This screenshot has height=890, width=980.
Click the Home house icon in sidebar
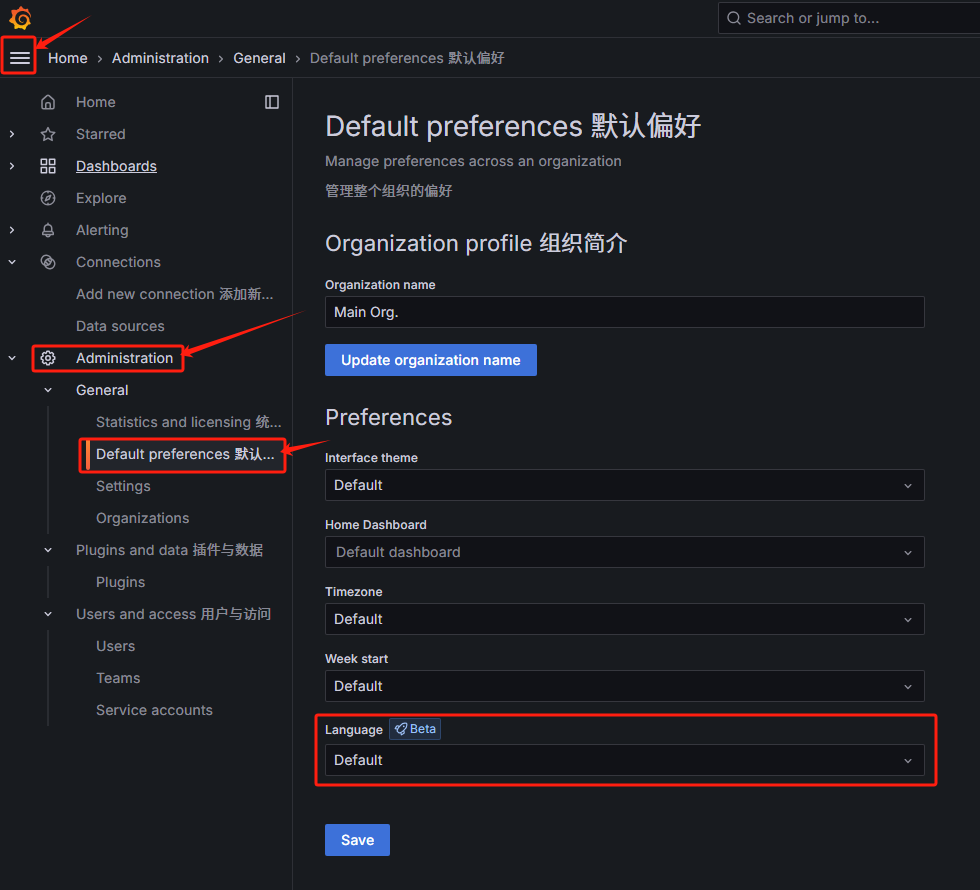click(x=48, y=102)
